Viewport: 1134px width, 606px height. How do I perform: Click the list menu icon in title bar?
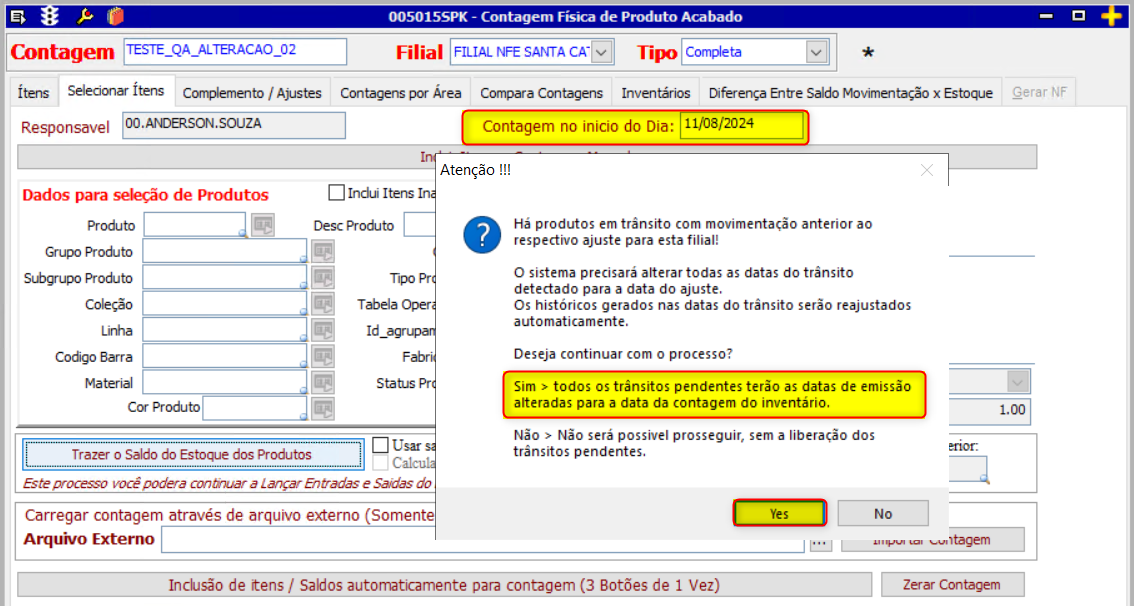(x=19, y=16)
